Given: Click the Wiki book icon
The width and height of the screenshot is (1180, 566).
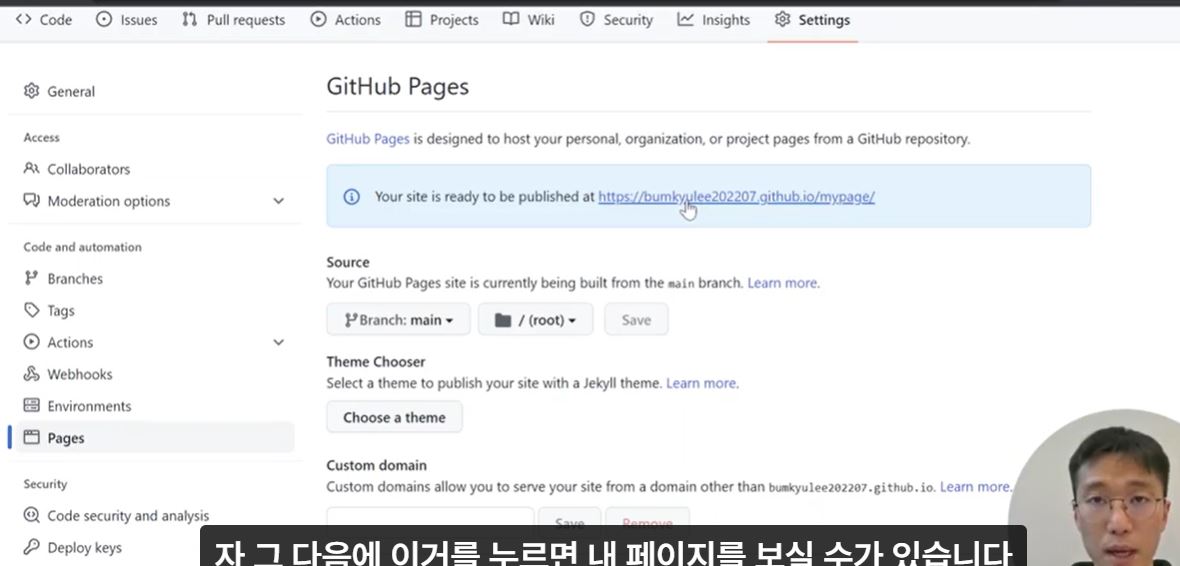Looking at the screenshot, I should (511, 20).
